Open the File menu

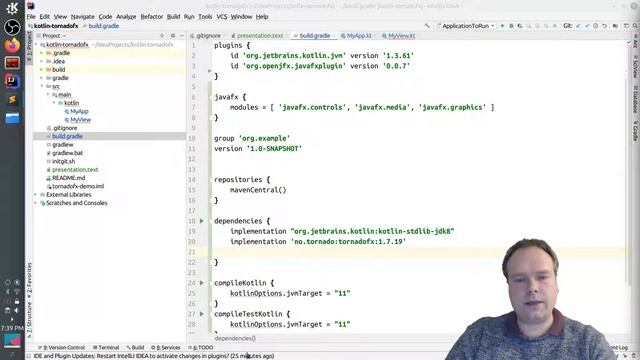[31, 17]
